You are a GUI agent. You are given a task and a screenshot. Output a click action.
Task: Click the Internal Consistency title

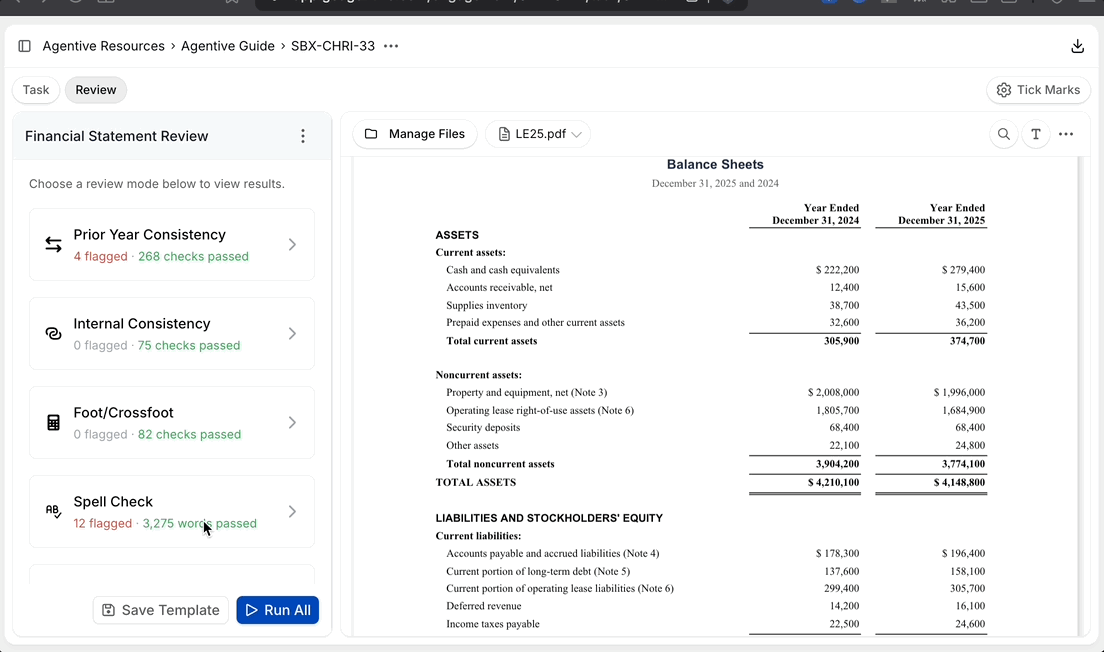pos(142,323)
